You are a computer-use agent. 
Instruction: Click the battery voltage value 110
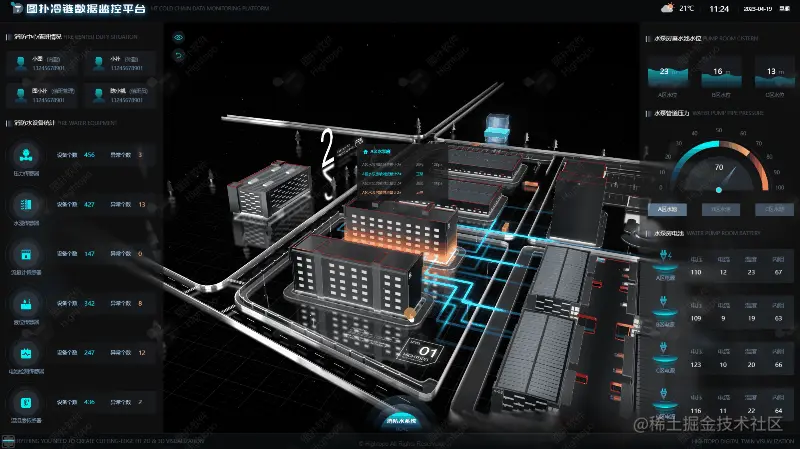click(696, 272)
